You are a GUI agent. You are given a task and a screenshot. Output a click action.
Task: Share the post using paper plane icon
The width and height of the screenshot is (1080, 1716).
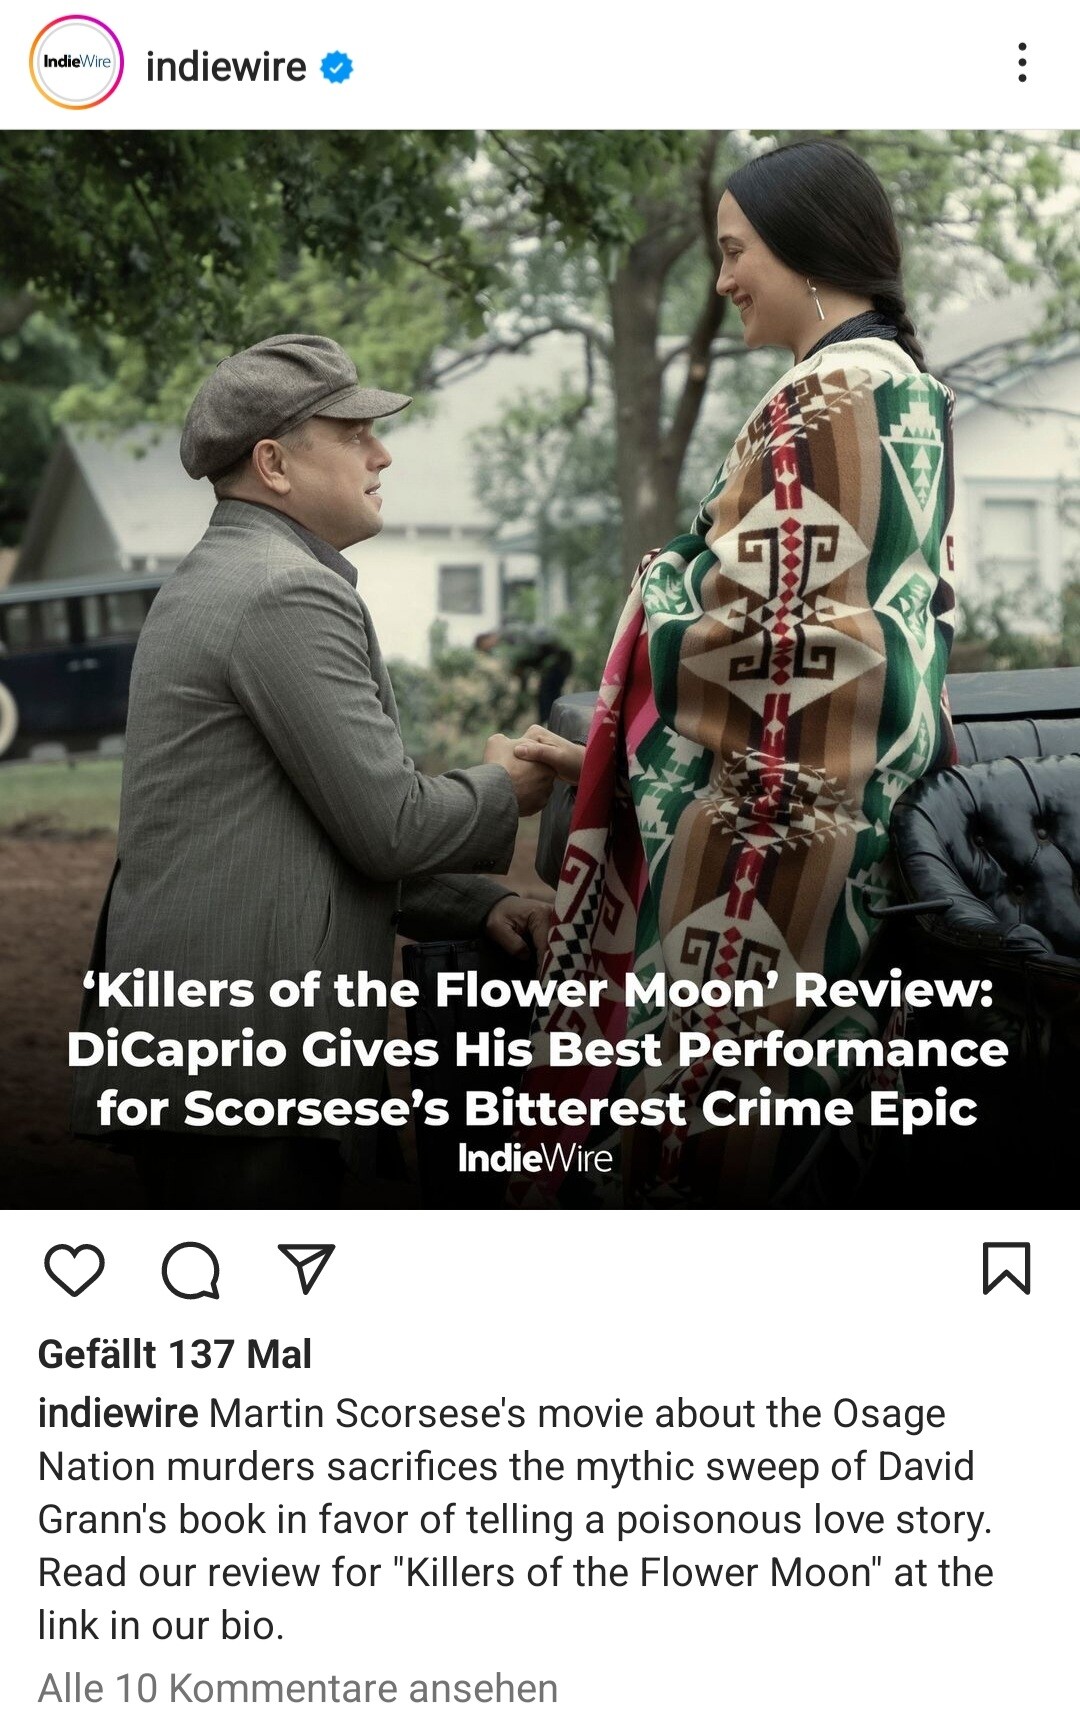coord(306,1269)
